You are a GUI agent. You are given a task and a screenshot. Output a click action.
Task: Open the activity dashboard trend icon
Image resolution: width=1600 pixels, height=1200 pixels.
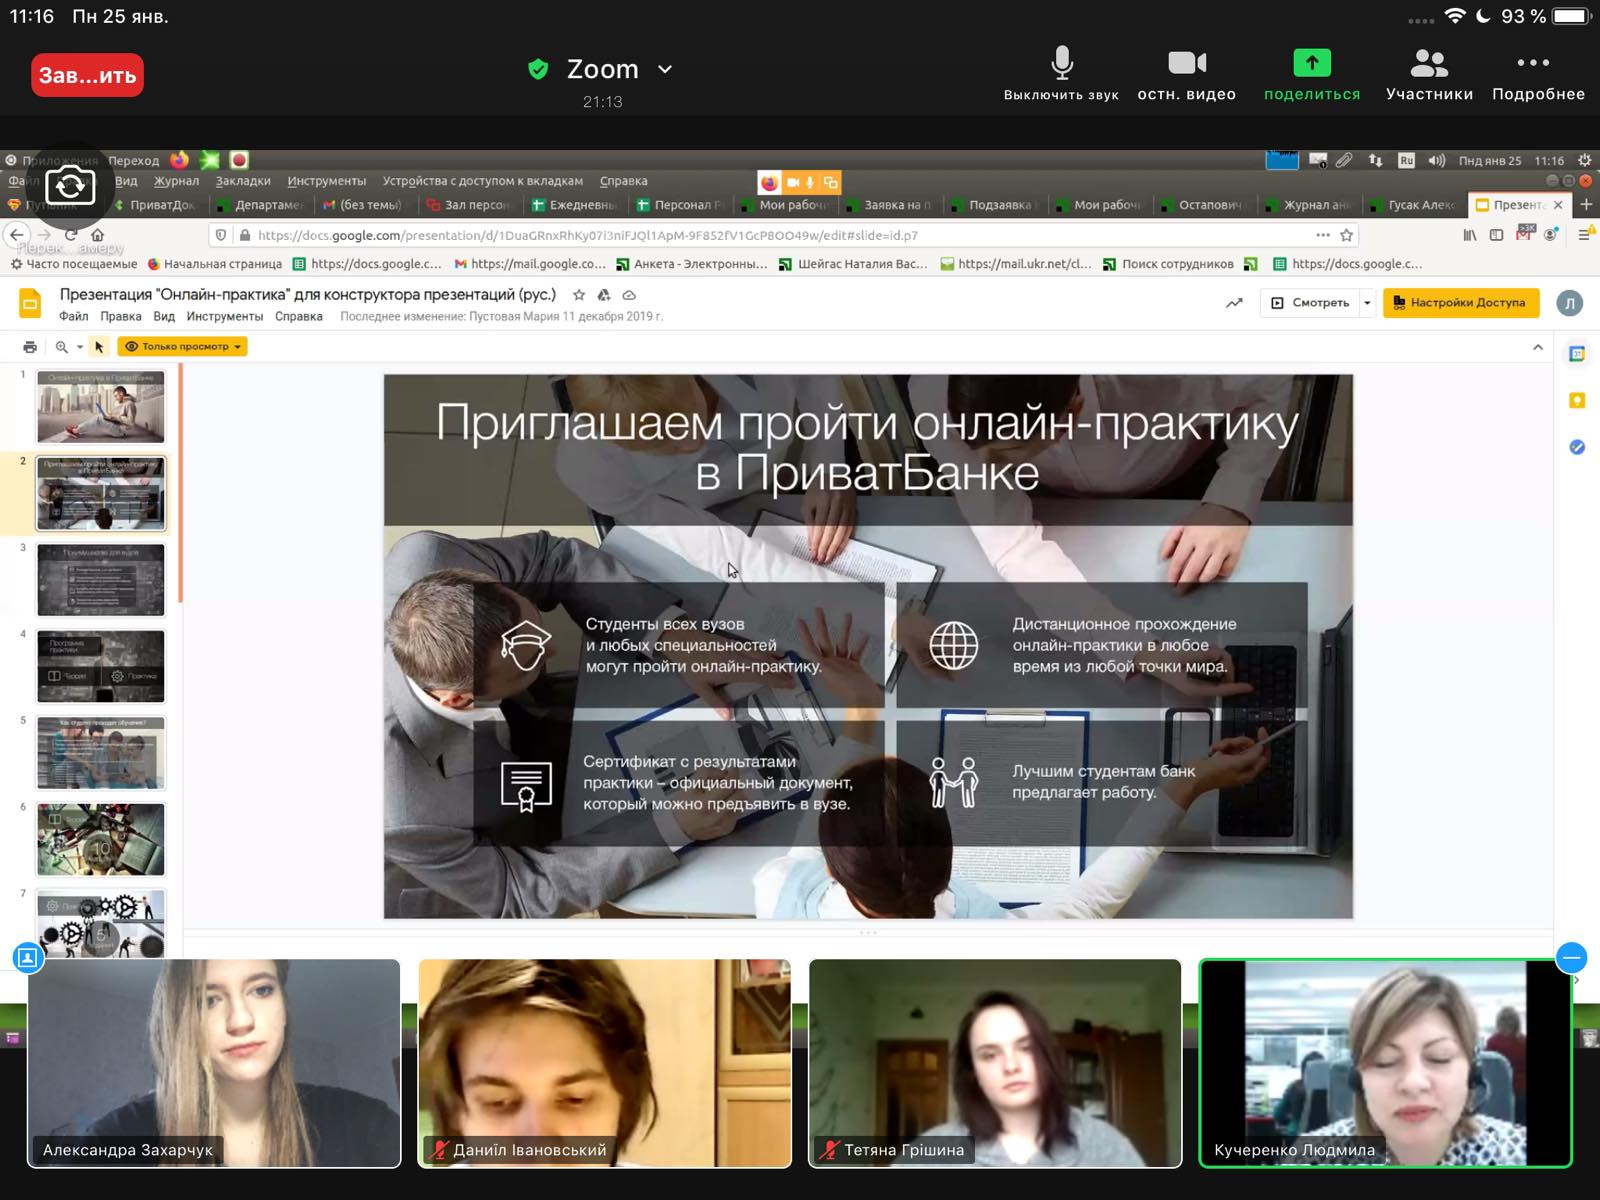pos(1234,303)
